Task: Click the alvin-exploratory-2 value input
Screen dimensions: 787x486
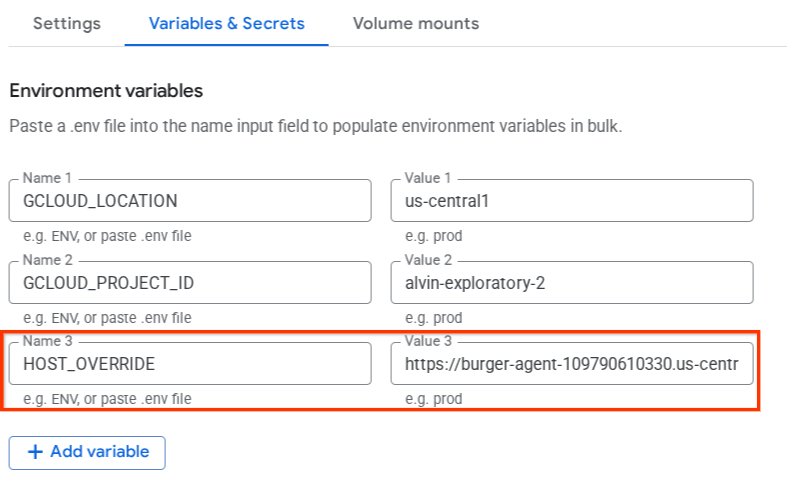Action: [x=571, y=283]
